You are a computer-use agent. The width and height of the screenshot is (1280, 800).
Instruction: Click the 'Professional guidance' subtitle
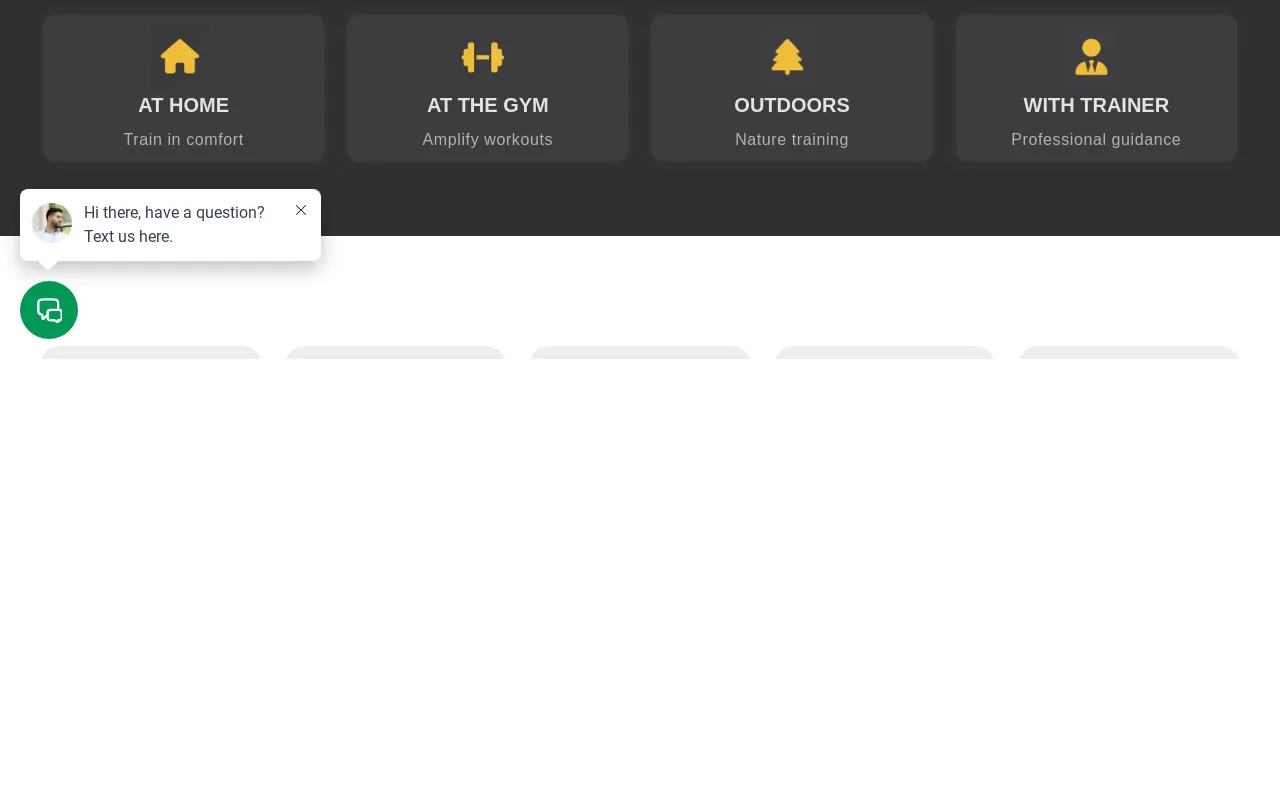(1095, 140)
